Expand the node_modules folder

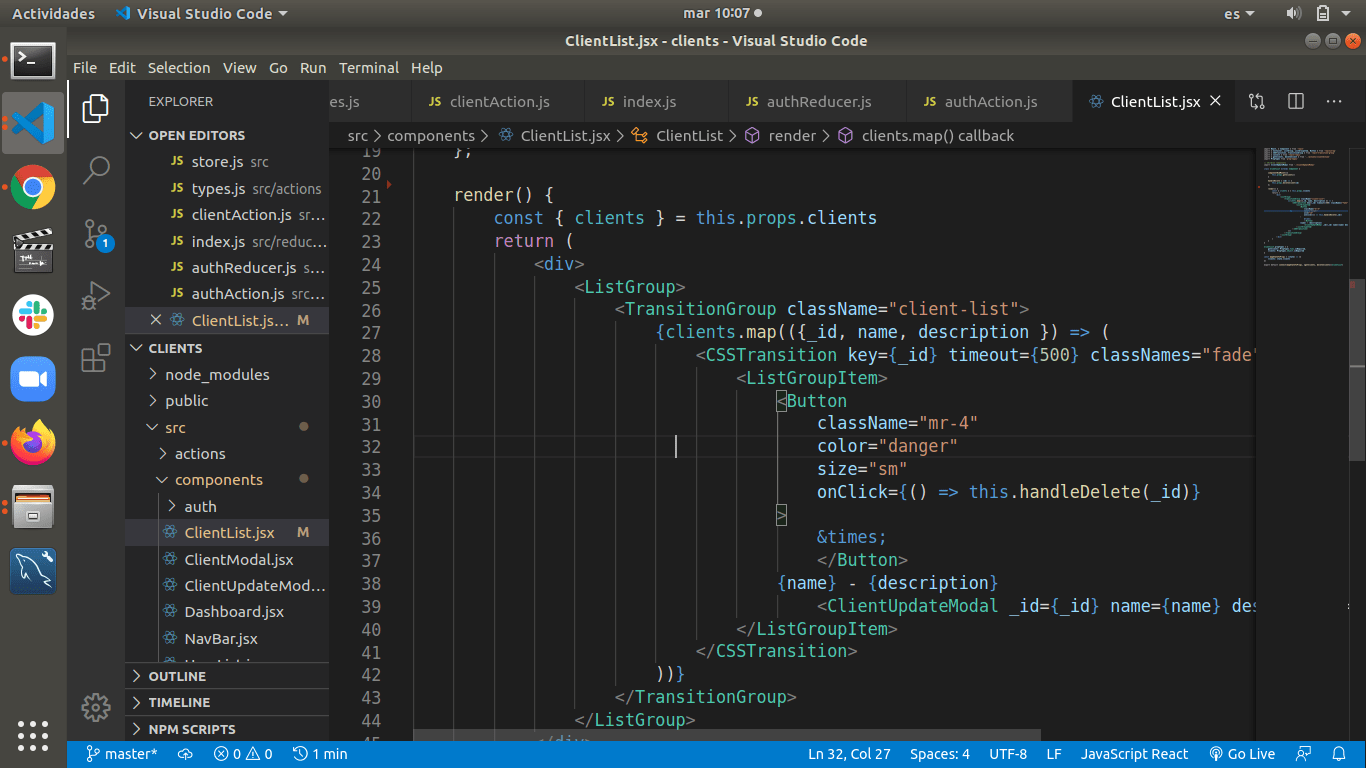tap(216, 374)
